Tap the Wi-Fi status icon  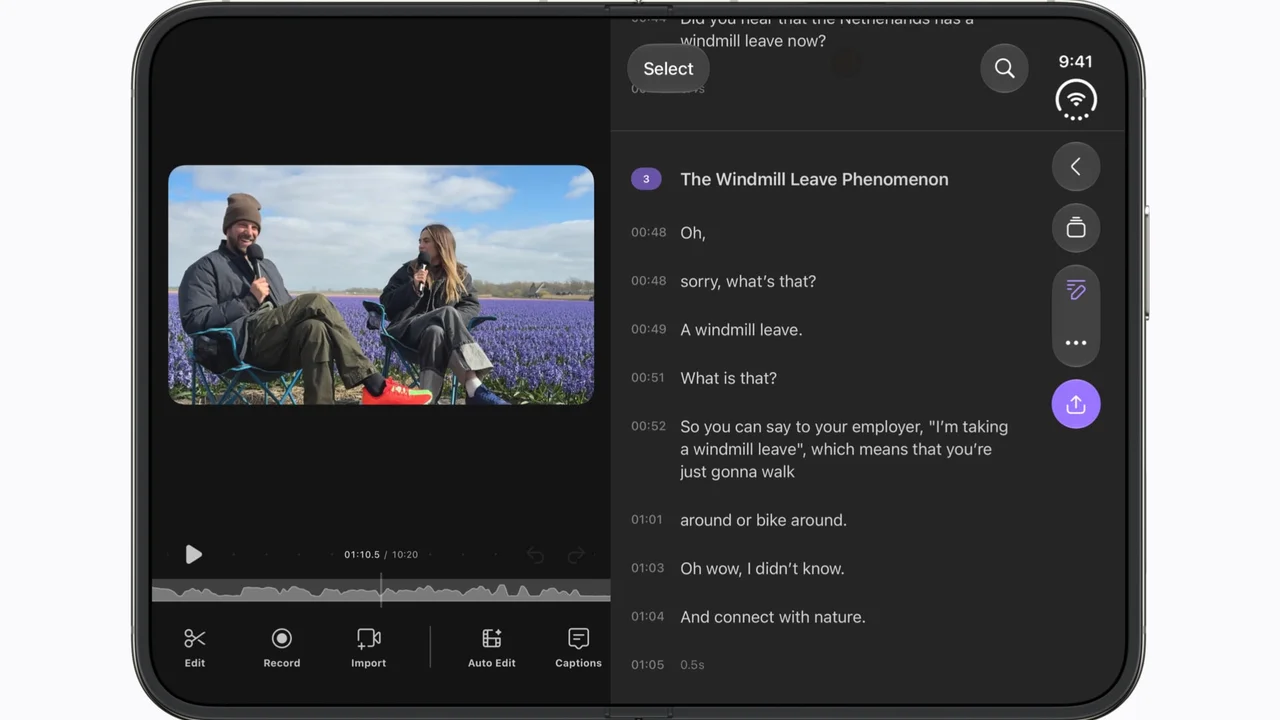click(x=1076, y=100)
